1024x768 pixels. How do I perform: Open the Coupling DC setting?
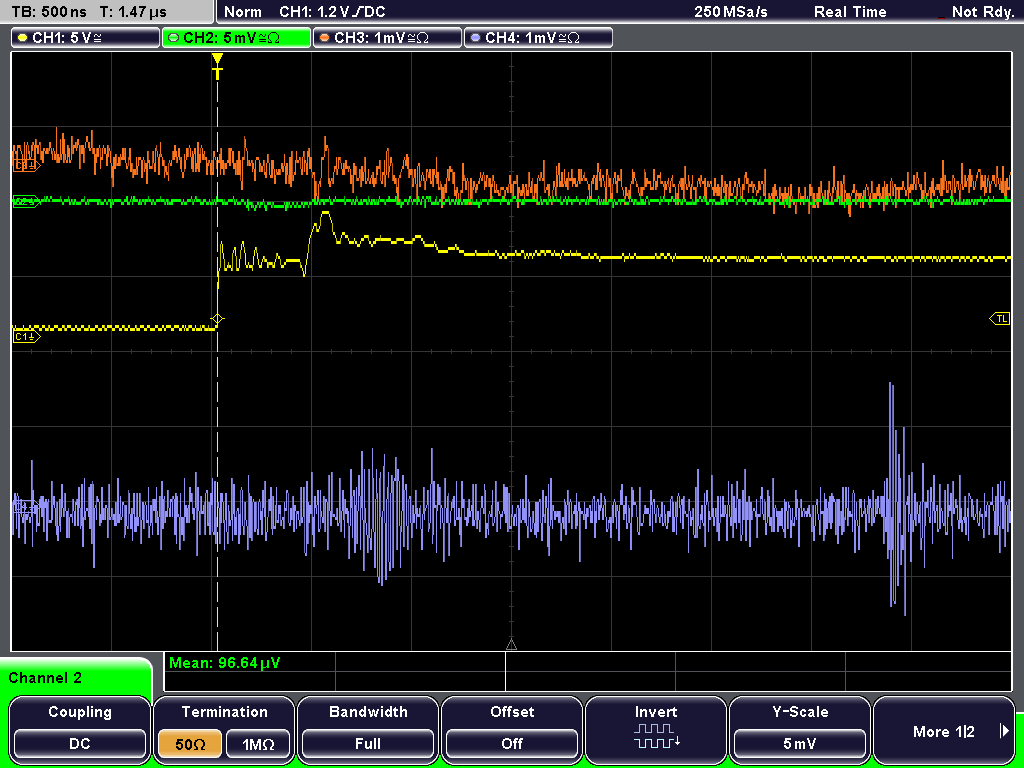coord(80,744)
